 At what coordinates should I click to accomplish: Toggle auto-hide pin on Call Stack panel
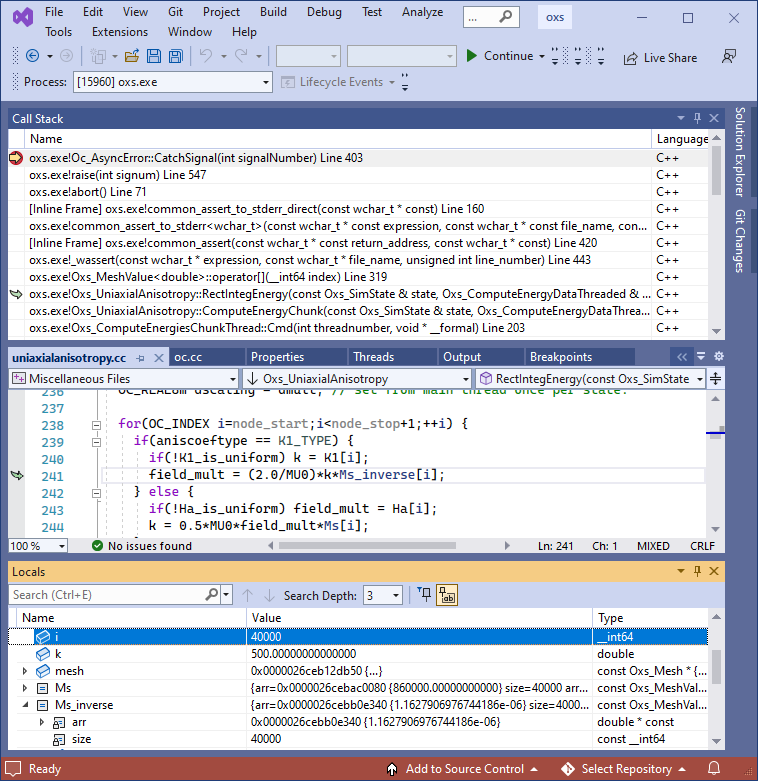697,118
